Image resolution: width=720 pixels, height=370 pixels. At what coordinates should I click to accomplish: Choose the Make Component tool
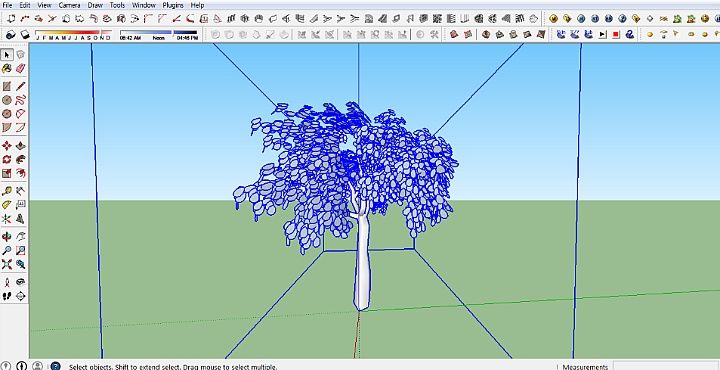[20, 55]
